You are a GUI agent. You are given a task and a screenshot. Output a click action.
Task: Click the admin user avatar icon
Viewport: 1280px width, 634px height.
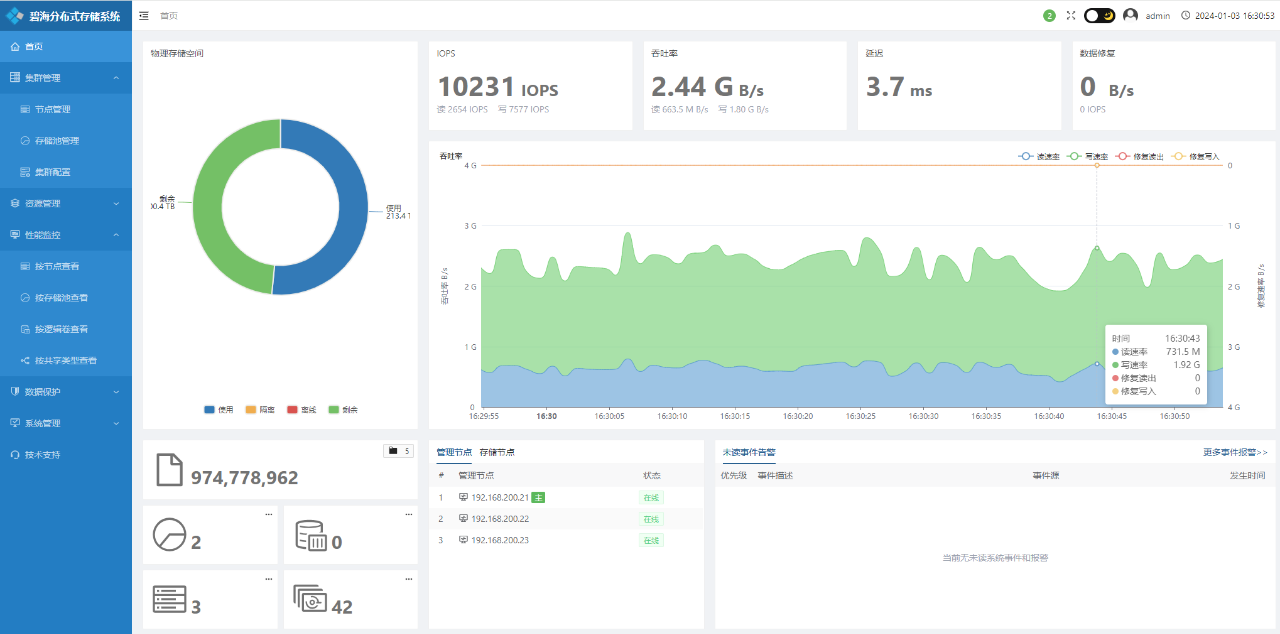click(x=1131, y=15)
